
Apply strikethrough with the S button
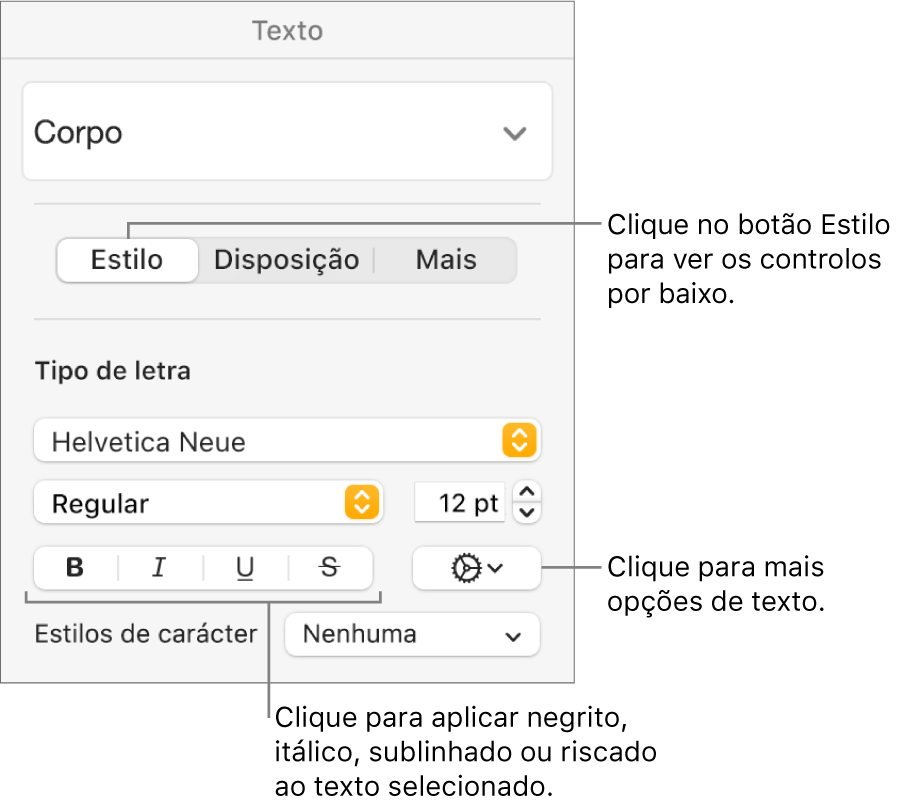(x=330, y=568)
